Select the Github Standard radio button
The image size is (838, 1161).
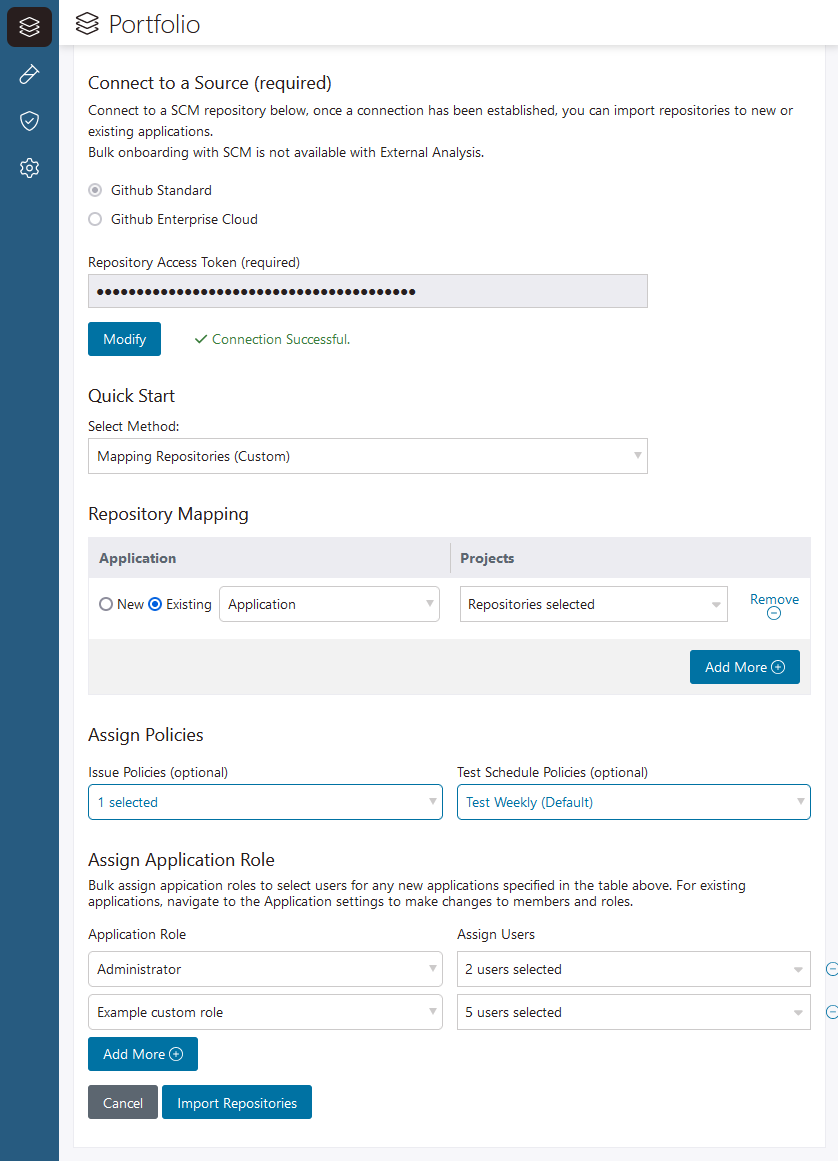tap(95, 190)
